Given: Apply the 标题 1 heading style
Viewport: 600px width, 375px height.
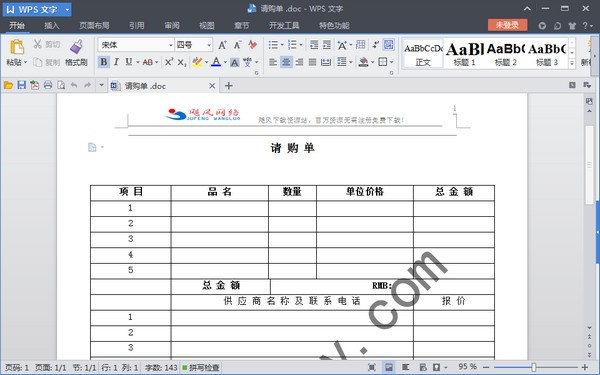Looking at the screenshot, I should [x=465, y=54].
